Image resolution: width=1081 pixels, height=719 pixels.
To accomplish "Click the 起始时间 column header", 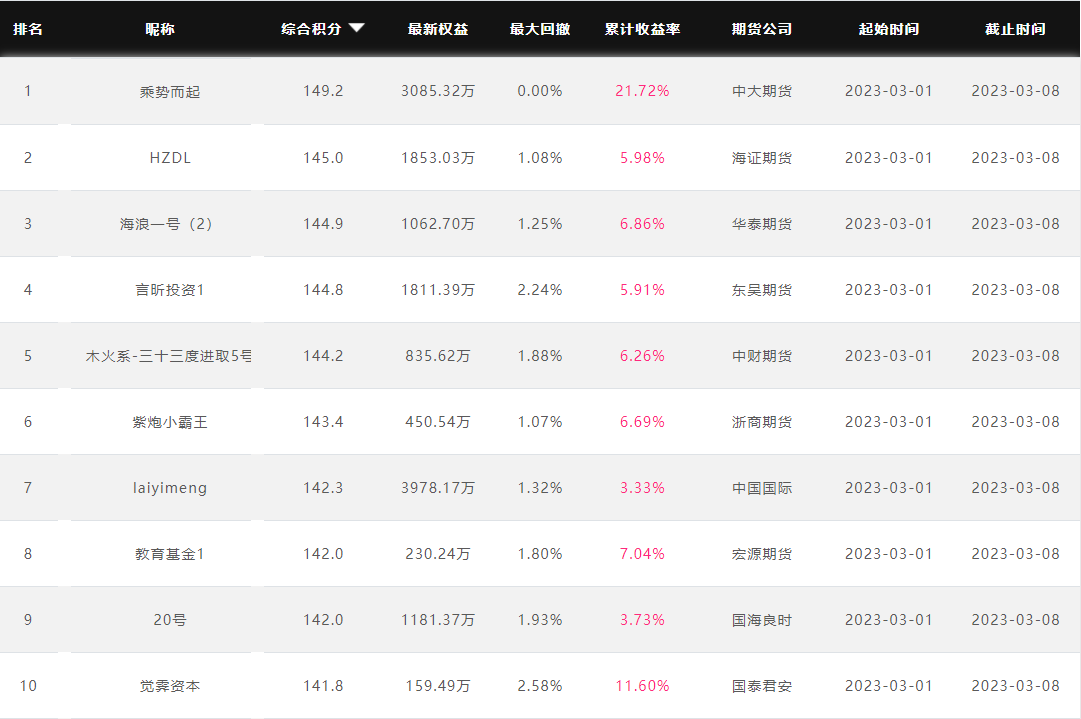I will (x=889, y=29).
